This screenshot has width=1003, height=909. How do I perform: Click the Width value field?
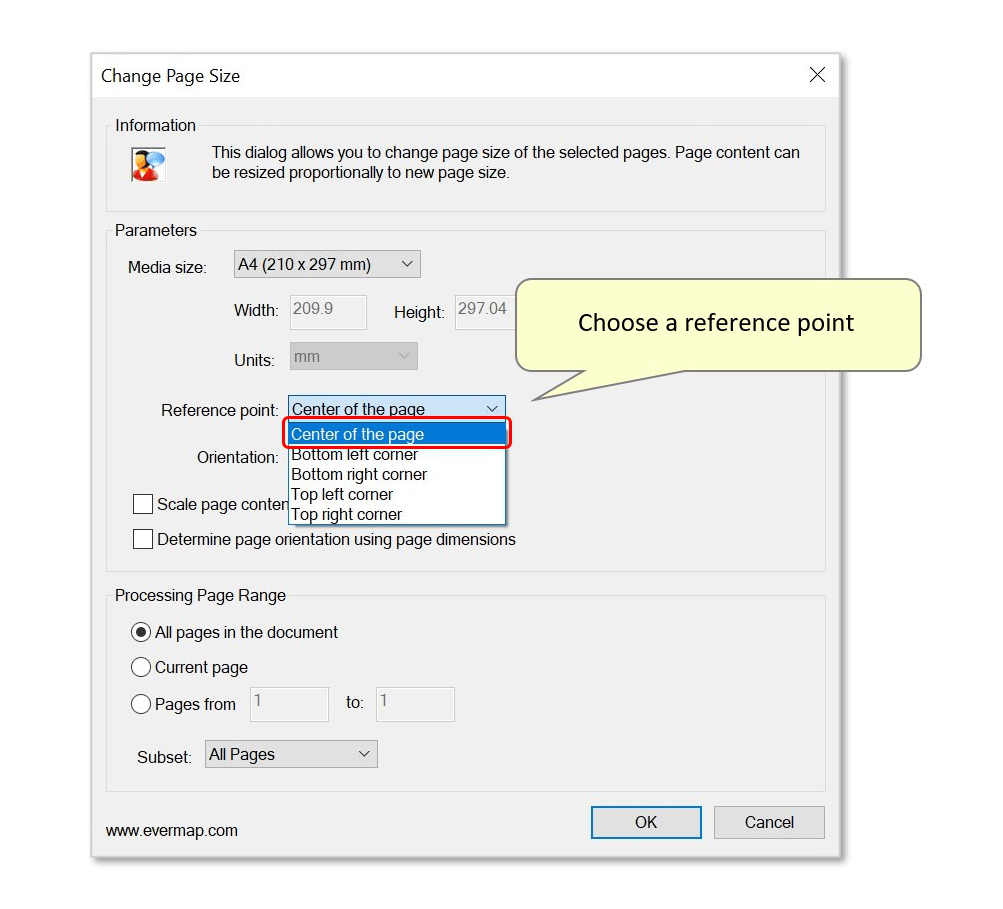tap(327, 311)
